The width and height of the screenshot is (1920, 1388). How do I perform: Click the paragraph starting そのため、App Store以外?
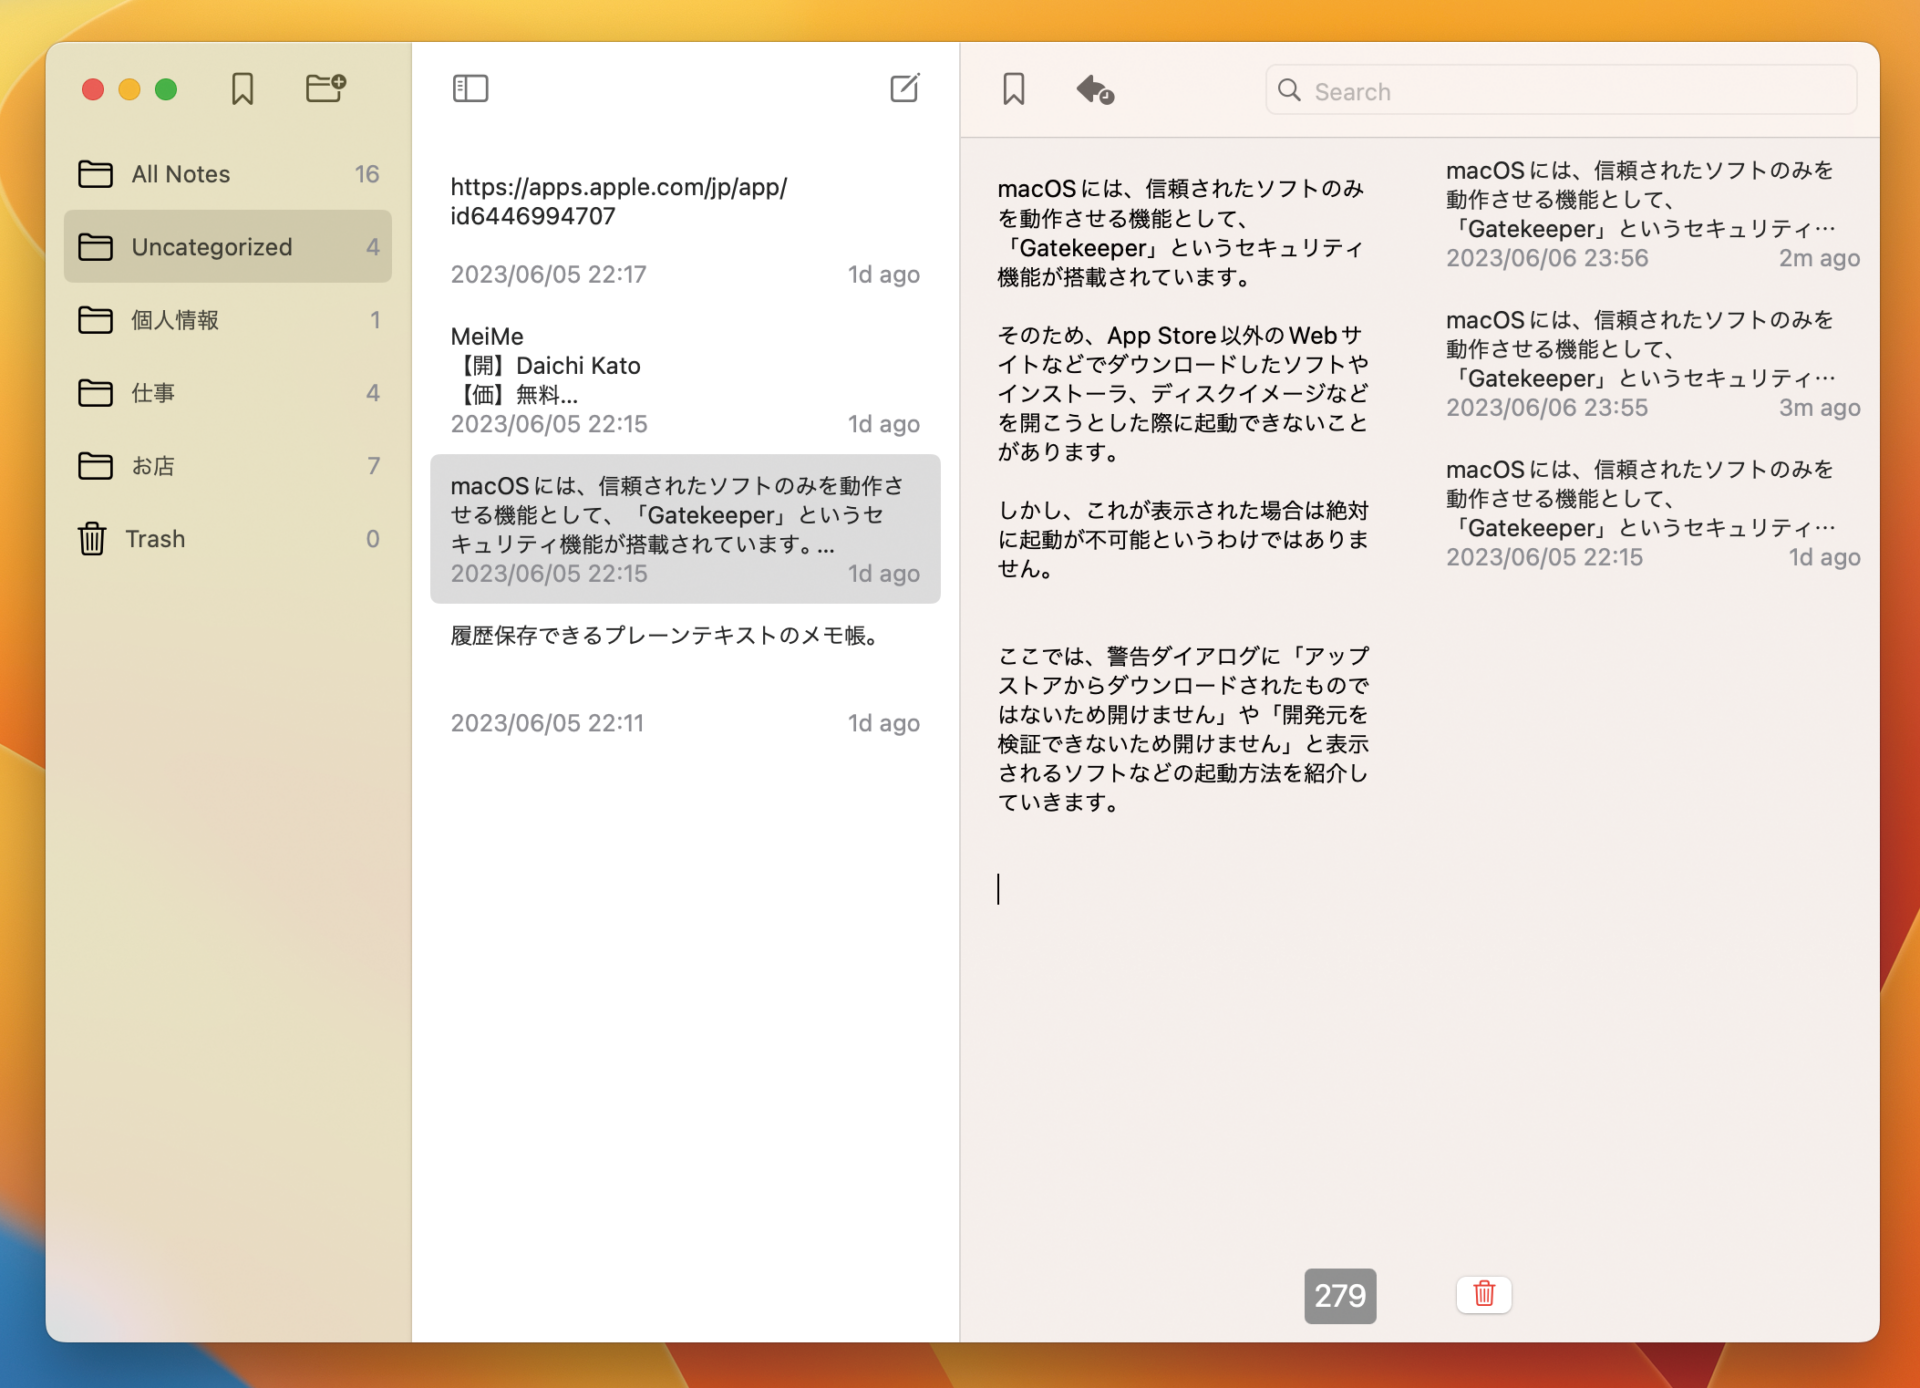point(1183,394)
